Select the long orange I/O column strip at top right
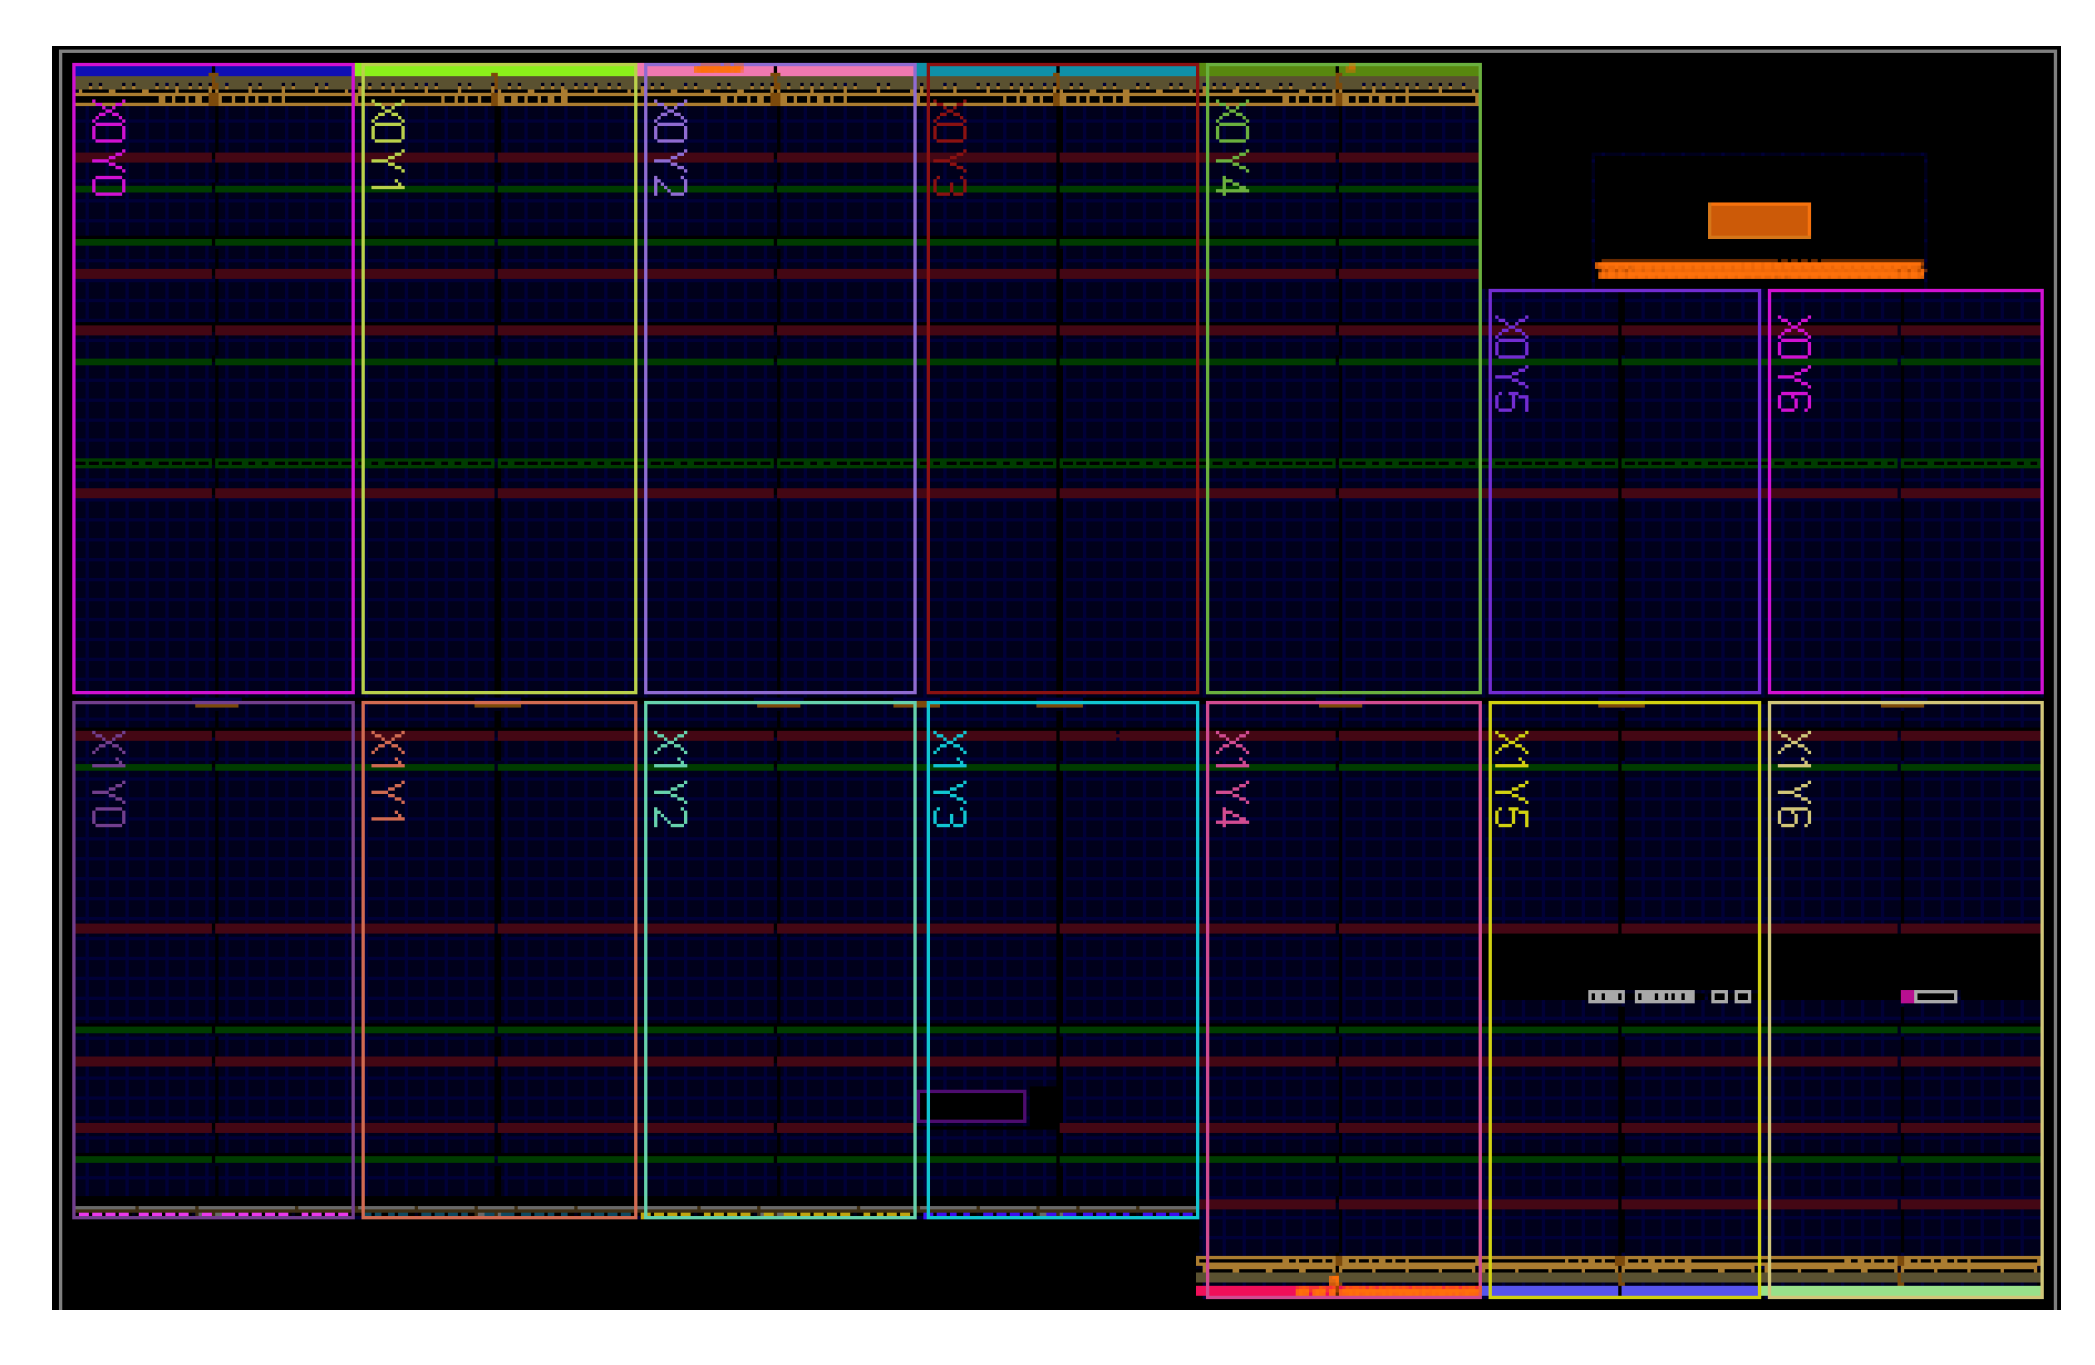This screenshot has width=2095, height=1365. [1758, 268]
